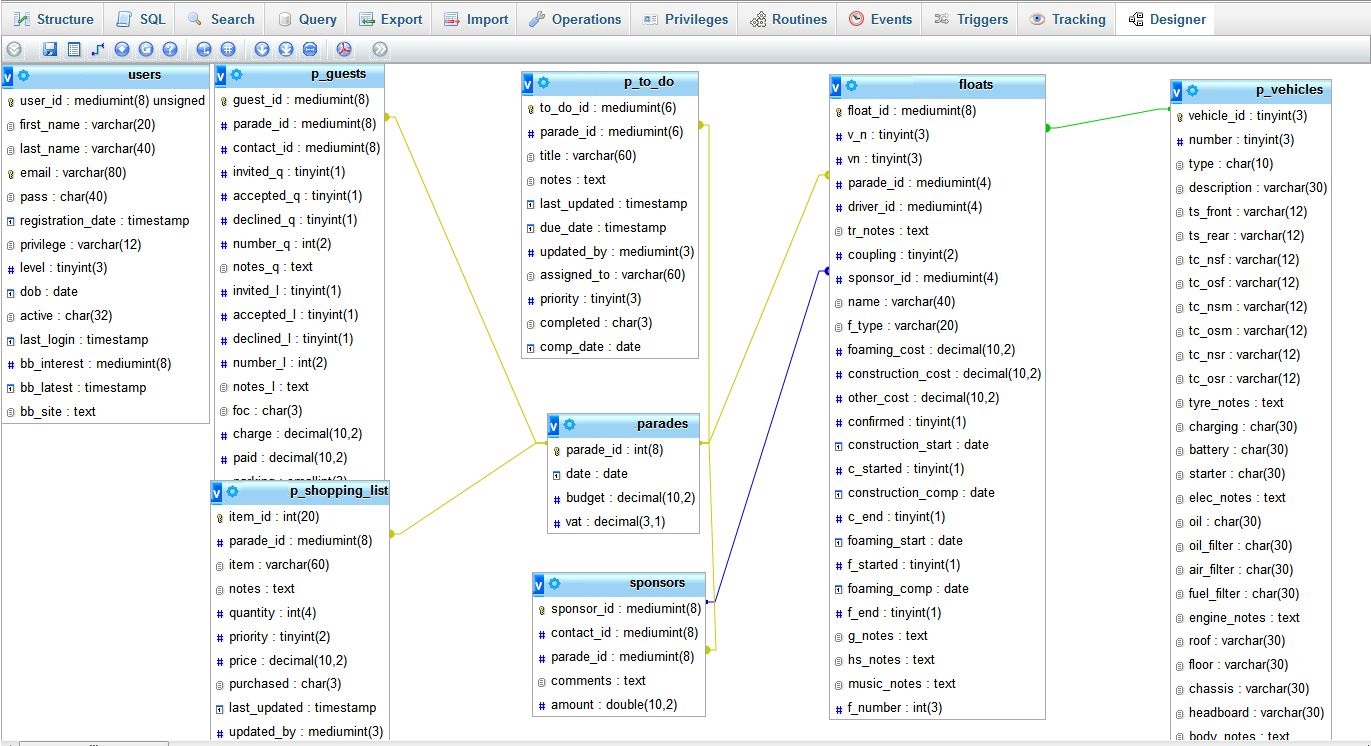Click the Create table toolbar icon
The height and width of the screenshot is (746, 1371).
[74, 48]
